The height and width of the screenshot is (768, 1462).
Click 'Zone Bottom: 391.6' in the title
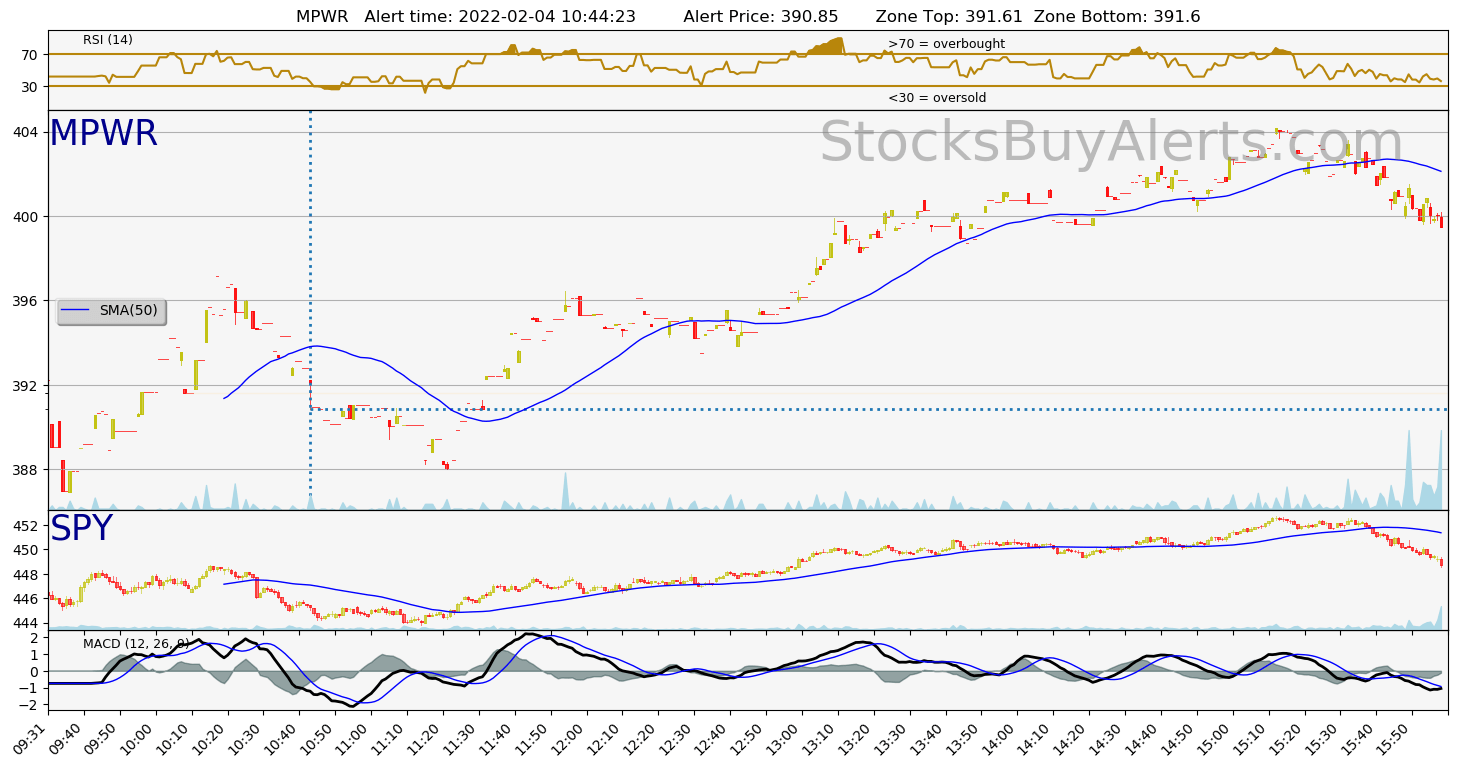pyautogui.click(x=1117, y=17)
